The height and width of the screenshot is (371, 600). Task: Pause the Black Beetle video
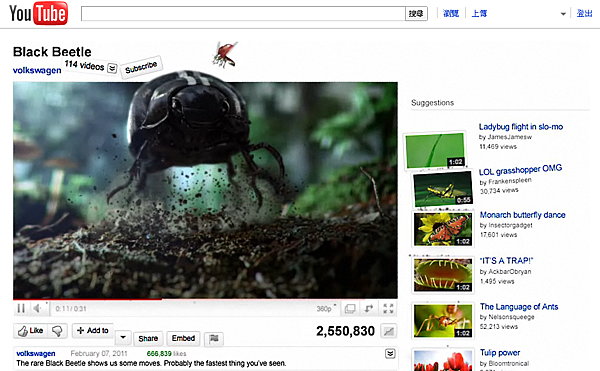21,308
